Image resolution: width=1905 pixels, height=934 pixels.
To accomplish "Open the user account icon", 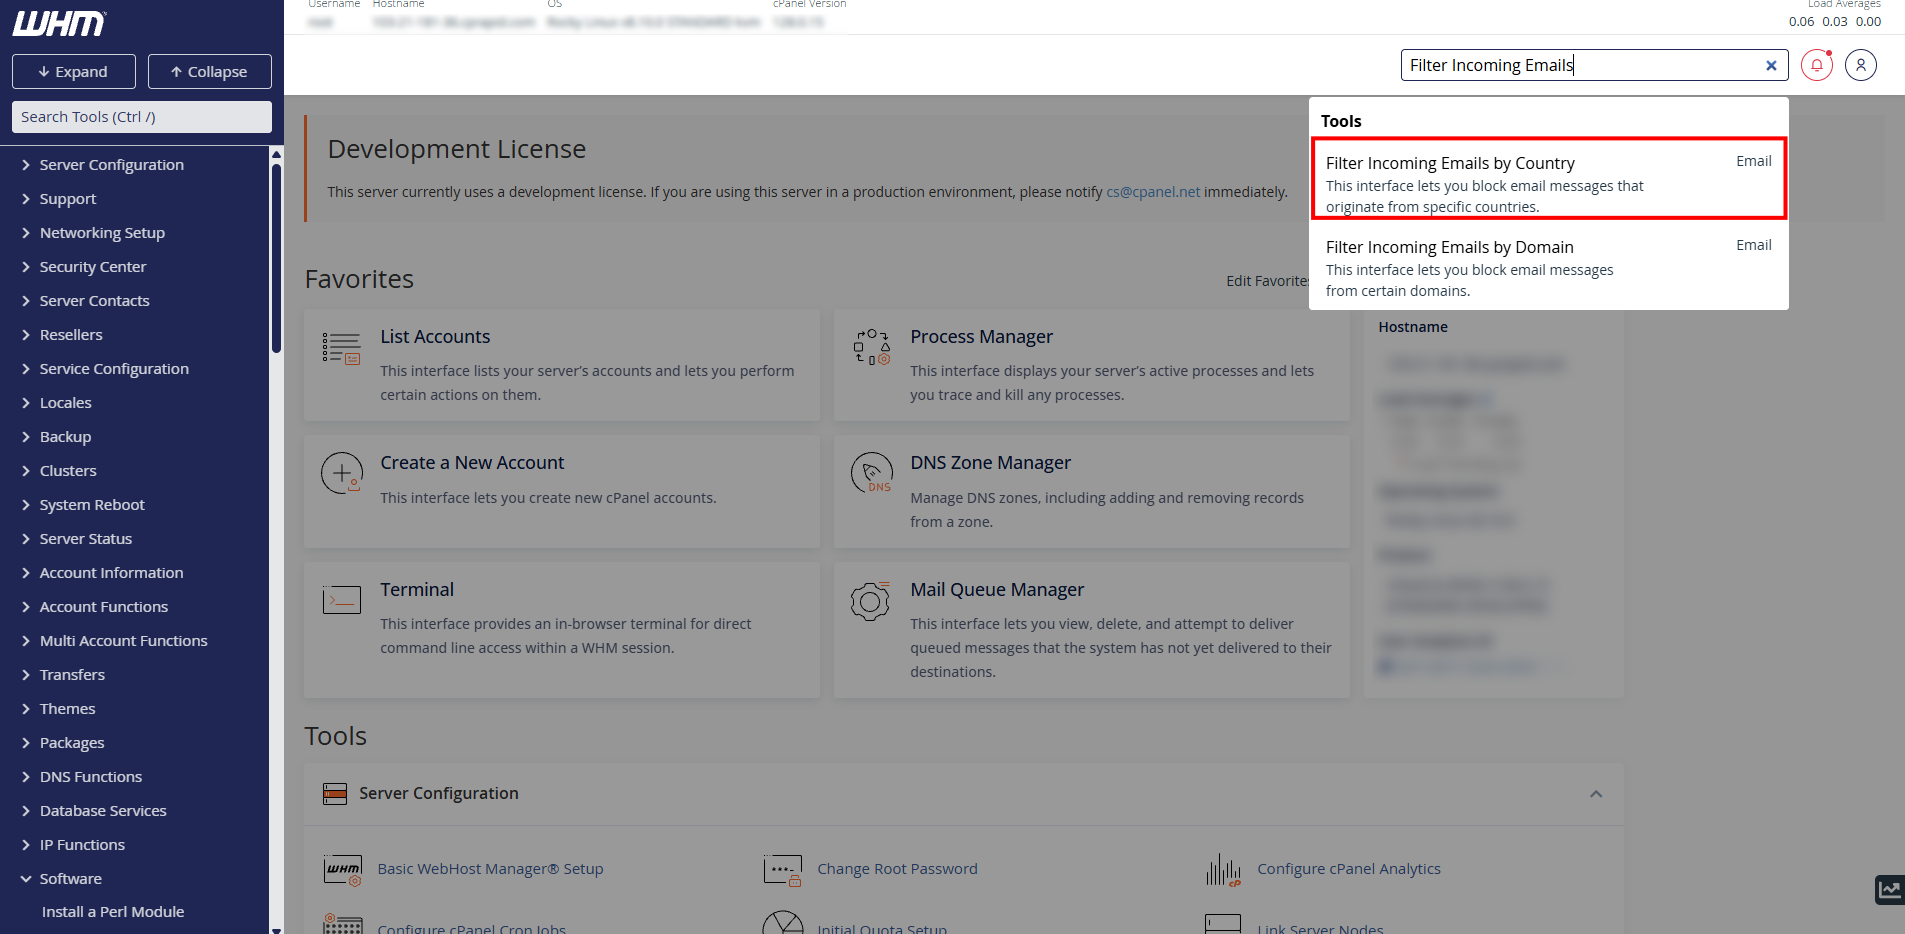I will click(1861, 65).
